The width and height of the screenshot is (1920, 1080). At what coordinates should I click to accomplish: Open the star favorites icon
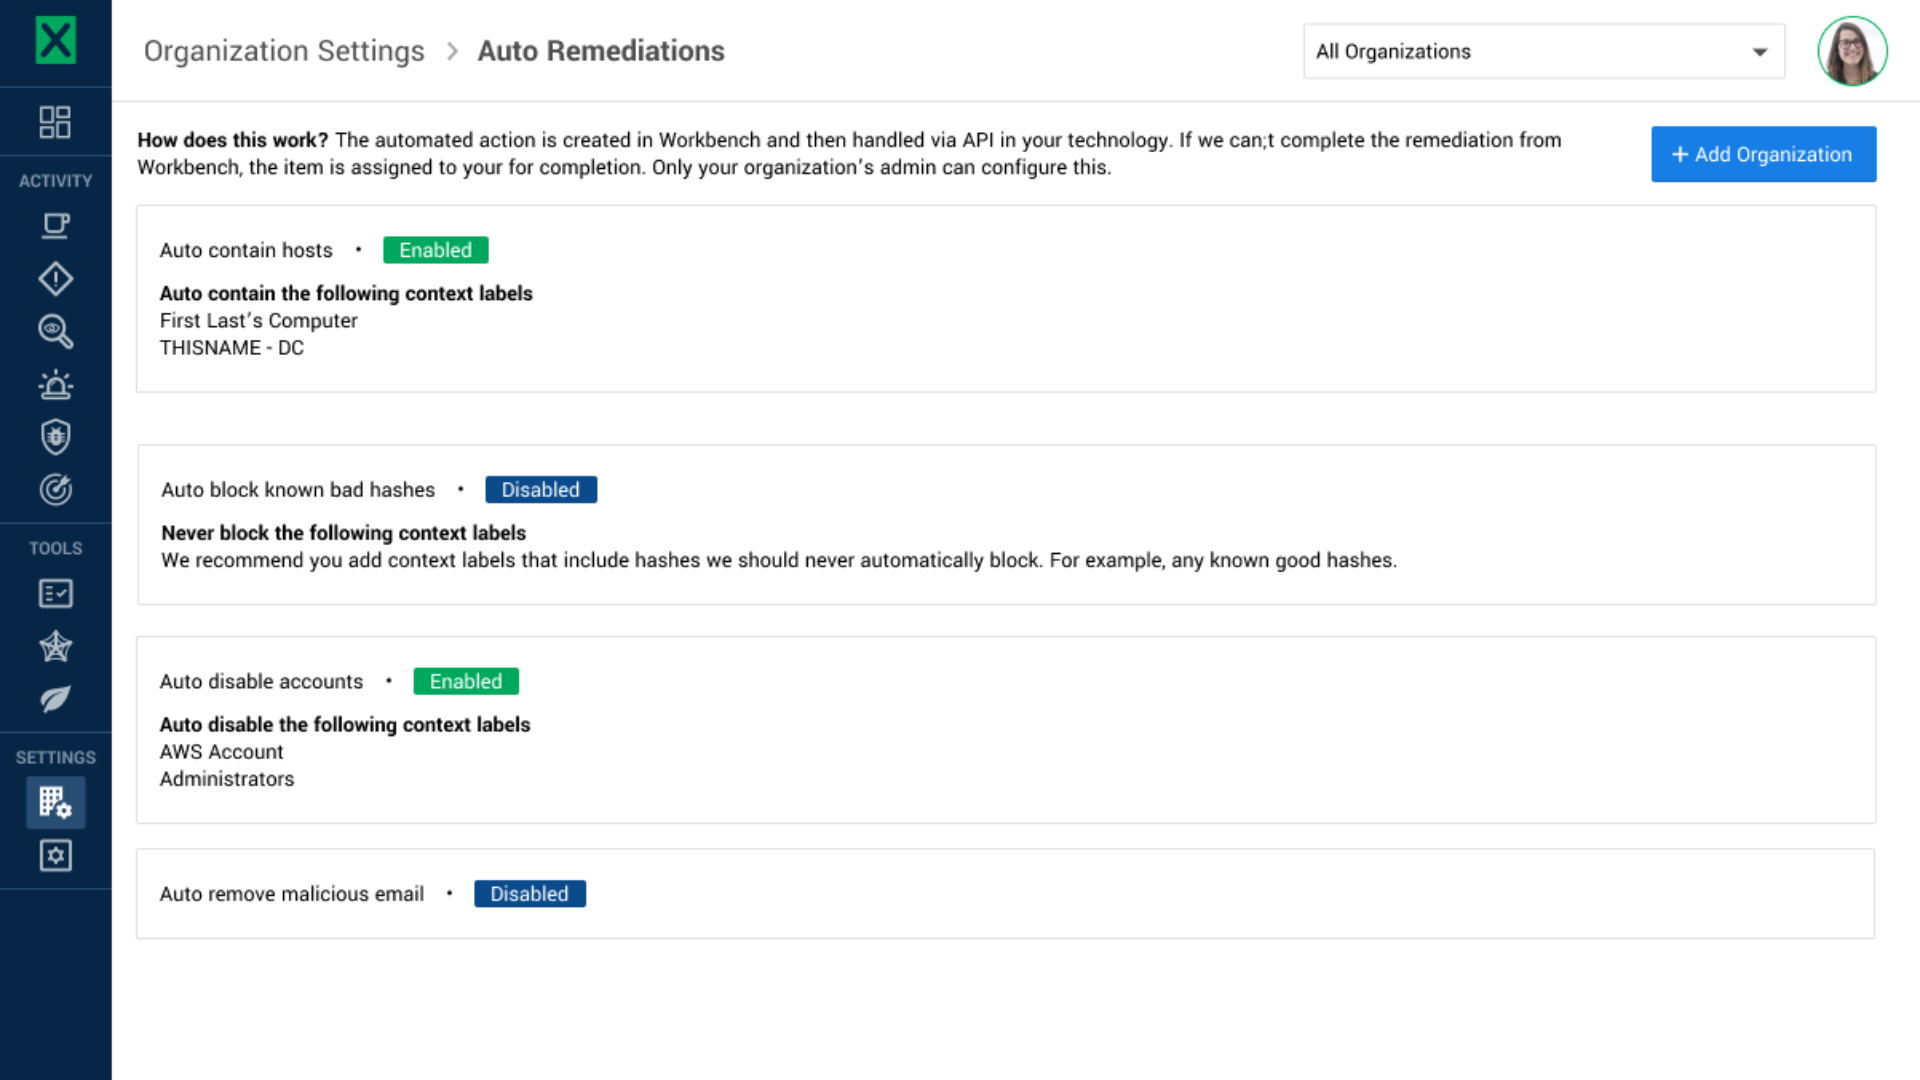pos(55,646)
